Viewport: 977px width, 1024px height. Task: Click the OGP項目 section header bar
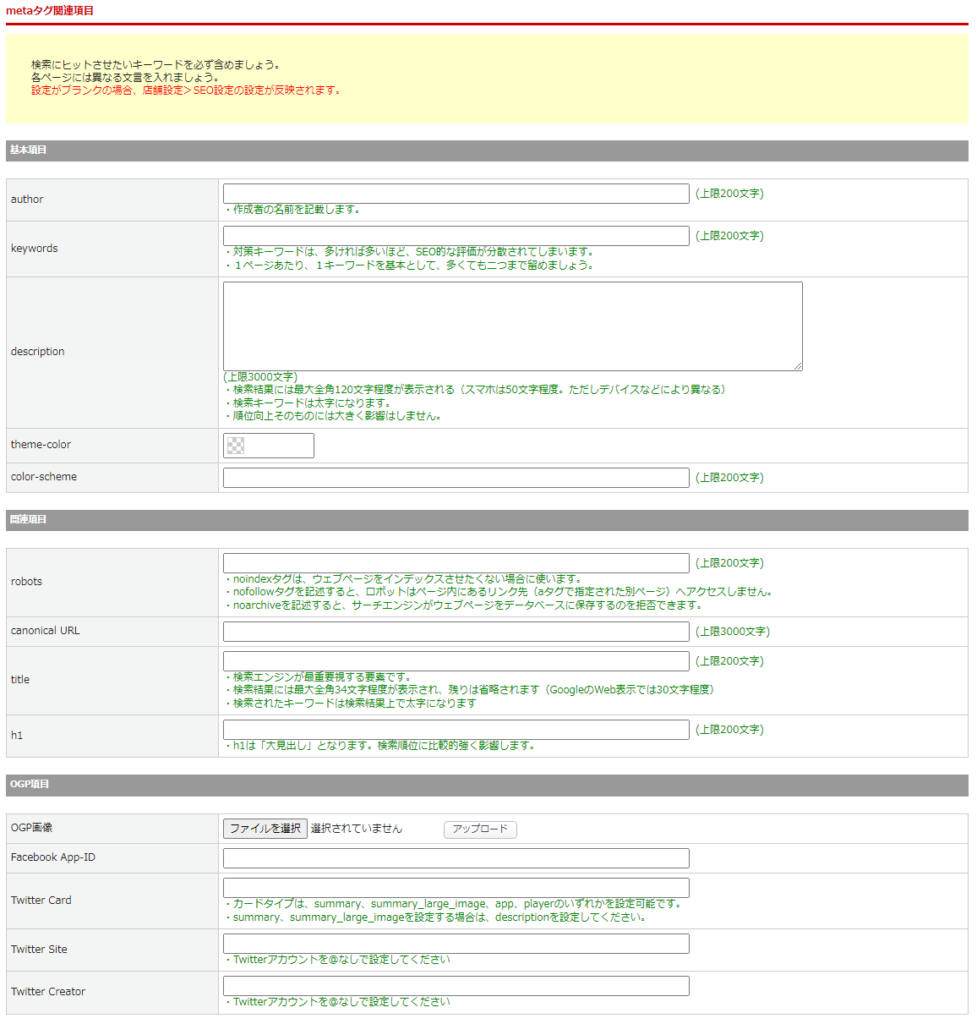click(x=487, y=785)
